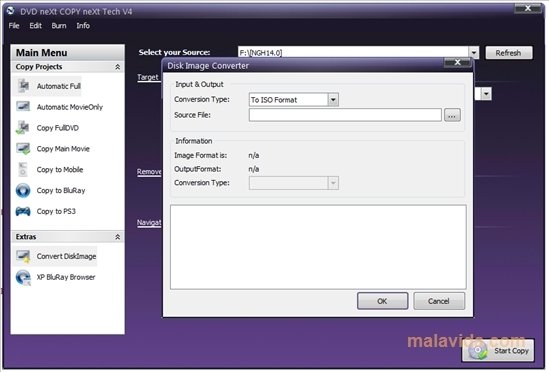Select the Convert DiskImage label

67,256
